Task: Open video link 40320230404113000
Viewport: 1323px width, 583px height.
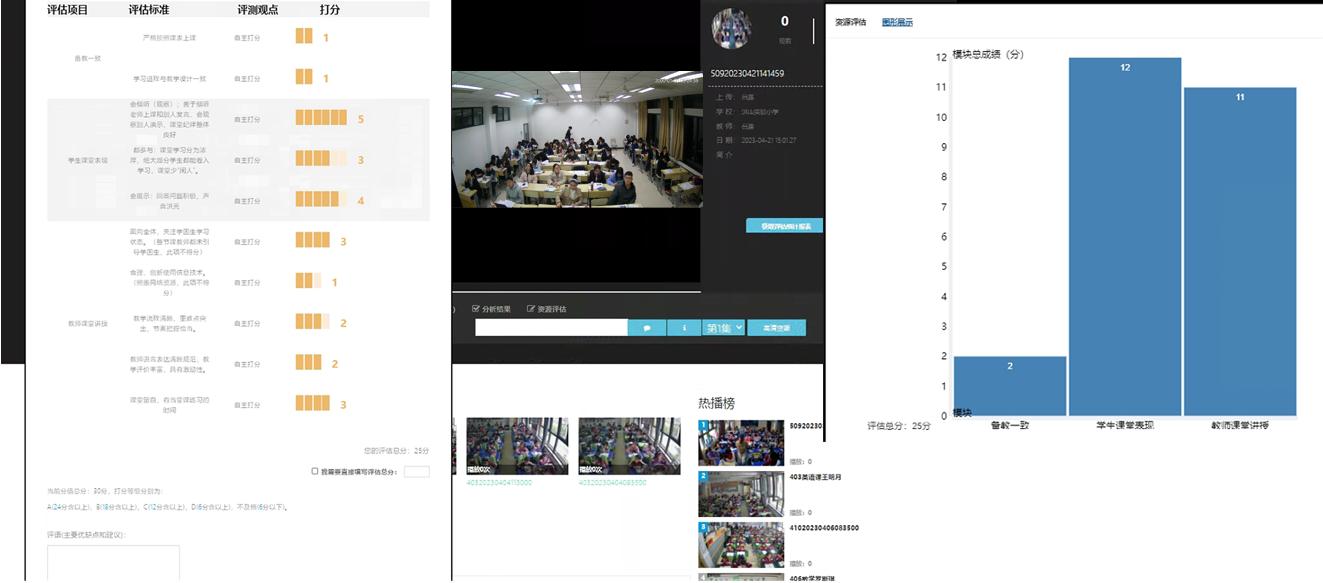Action: pos(499,482)
